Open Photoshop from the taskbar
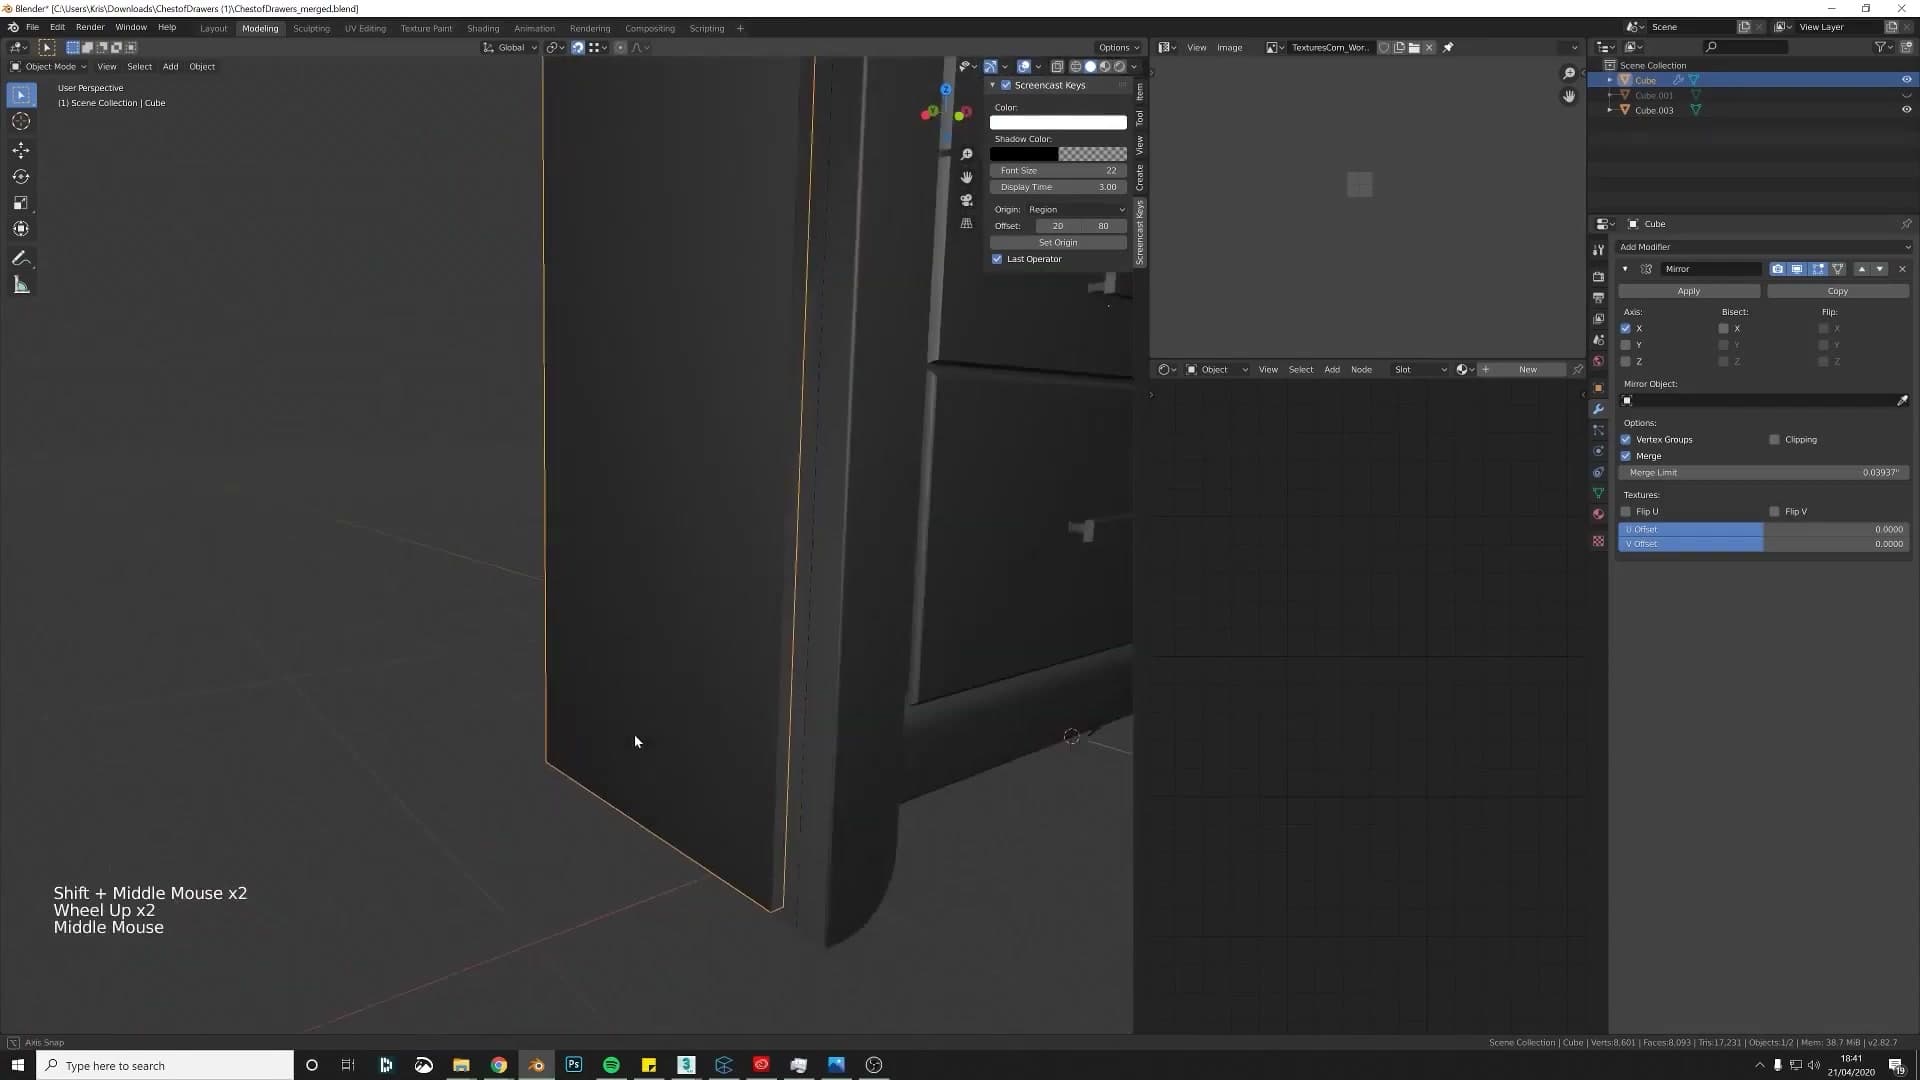This screenshot has height=1080, width=1920. (x=573, y=1065)
